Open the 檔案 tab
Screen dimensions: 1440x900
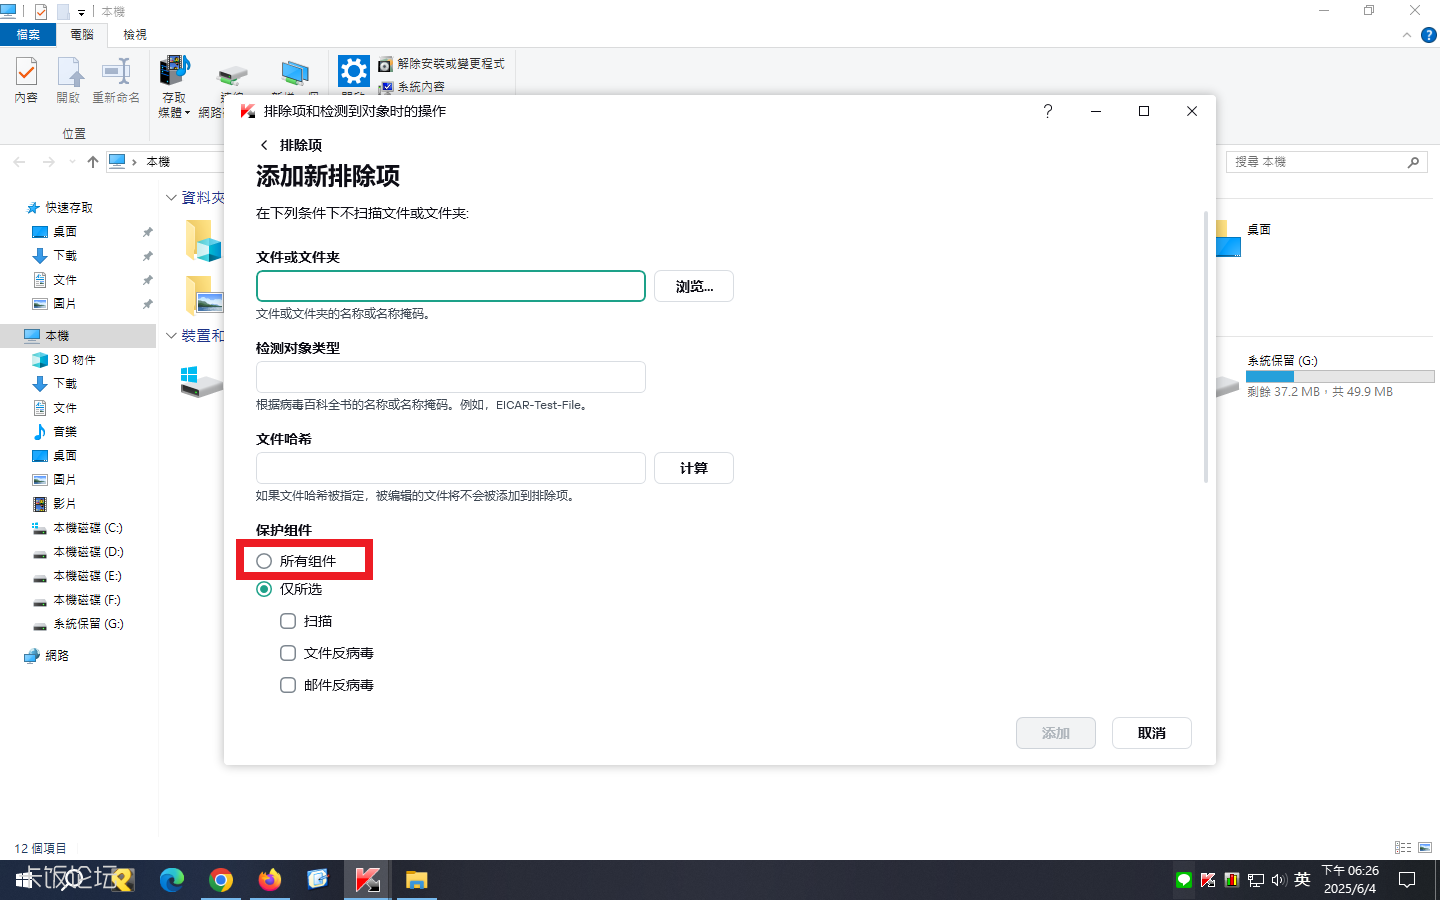point(28,35)
